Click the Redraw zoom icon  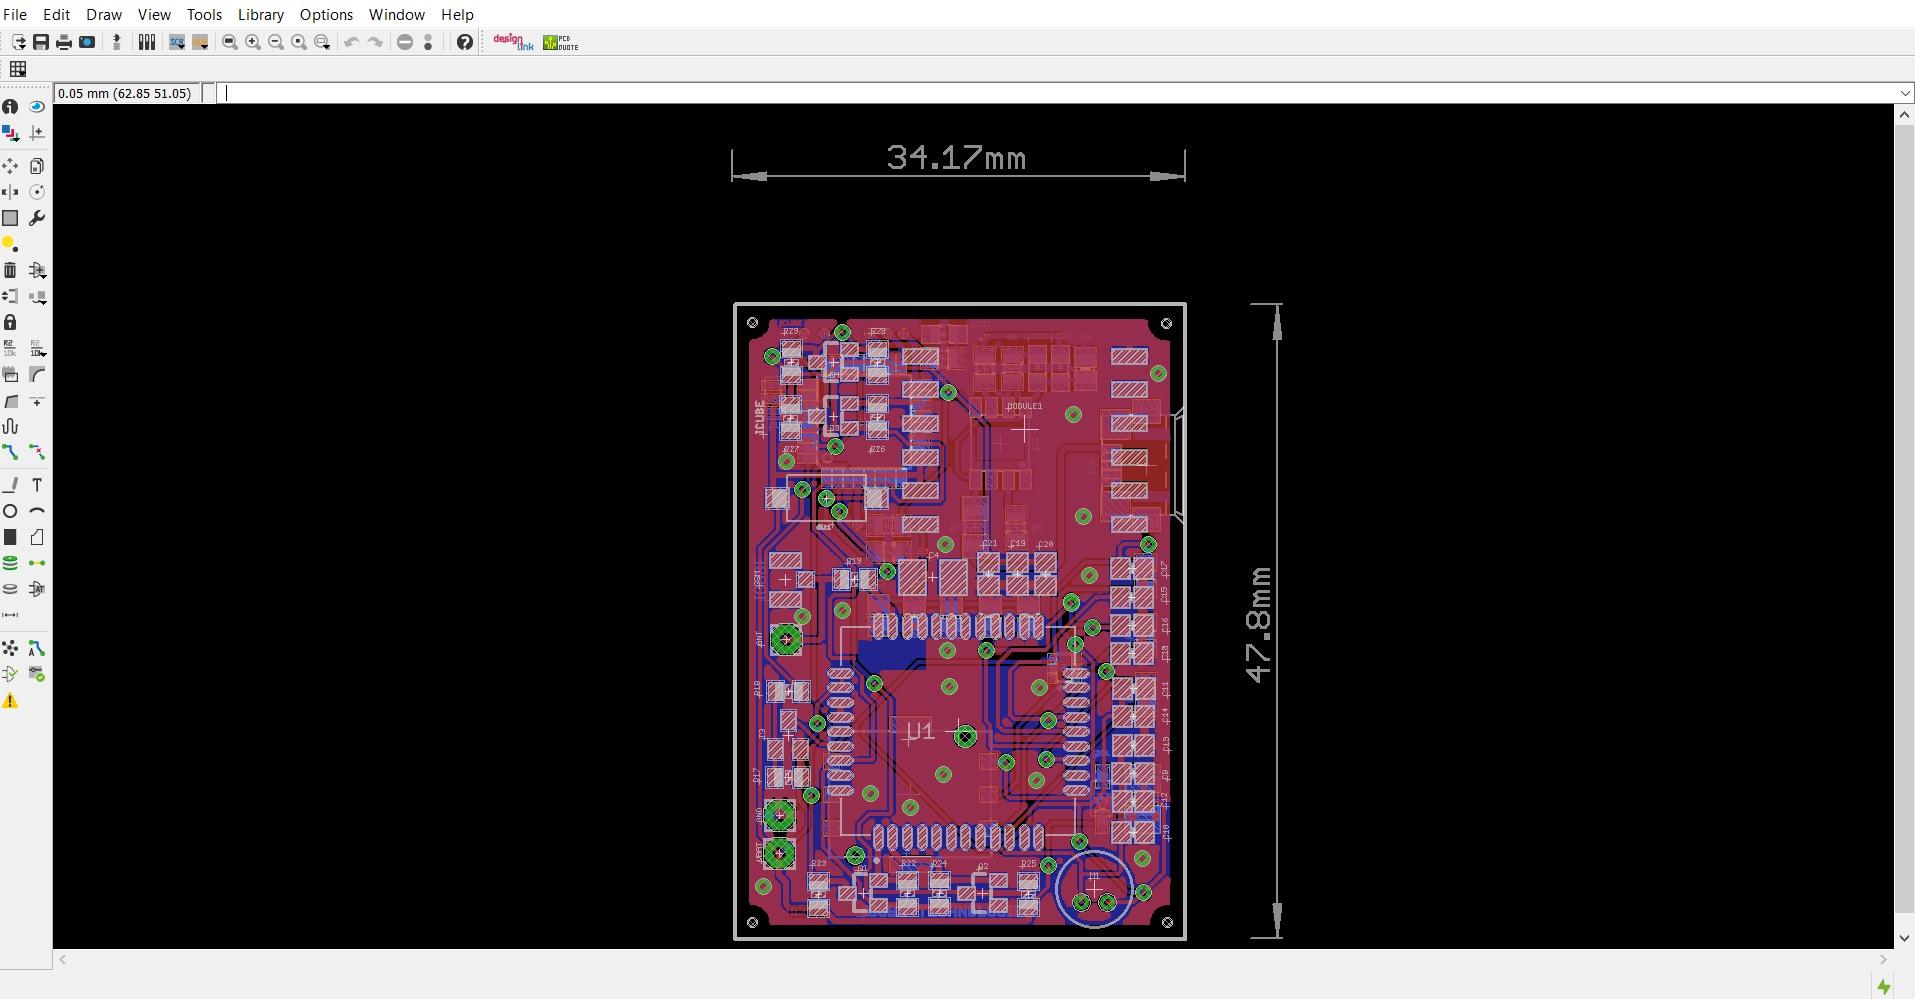coord(298,42)
